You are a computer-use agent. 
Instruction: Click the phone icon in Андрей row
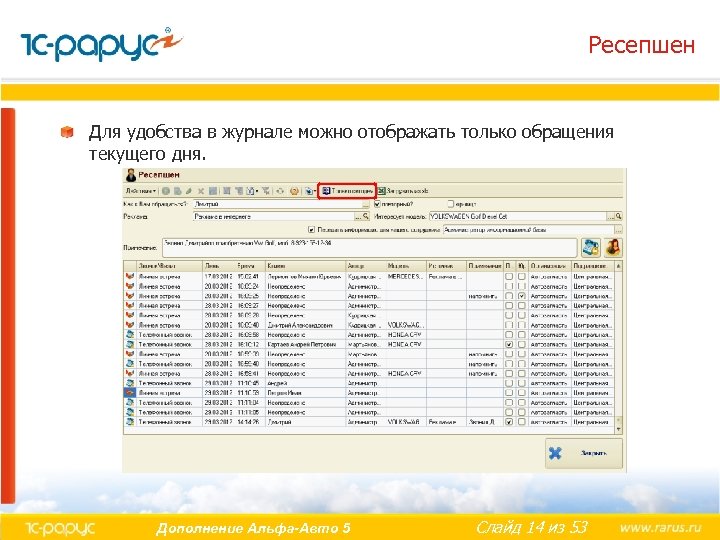pos(130,382)
